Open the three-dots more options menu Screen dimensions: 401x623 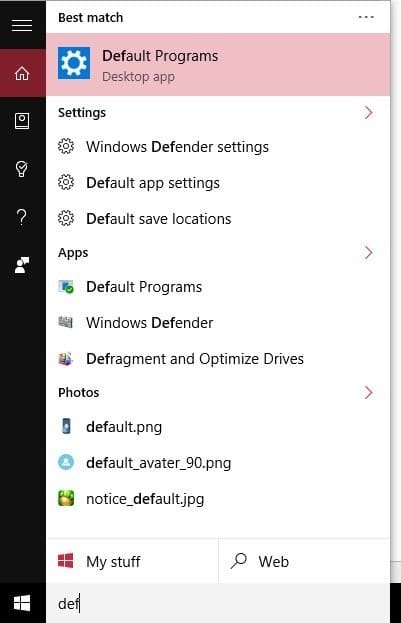[x=366, y=17]
